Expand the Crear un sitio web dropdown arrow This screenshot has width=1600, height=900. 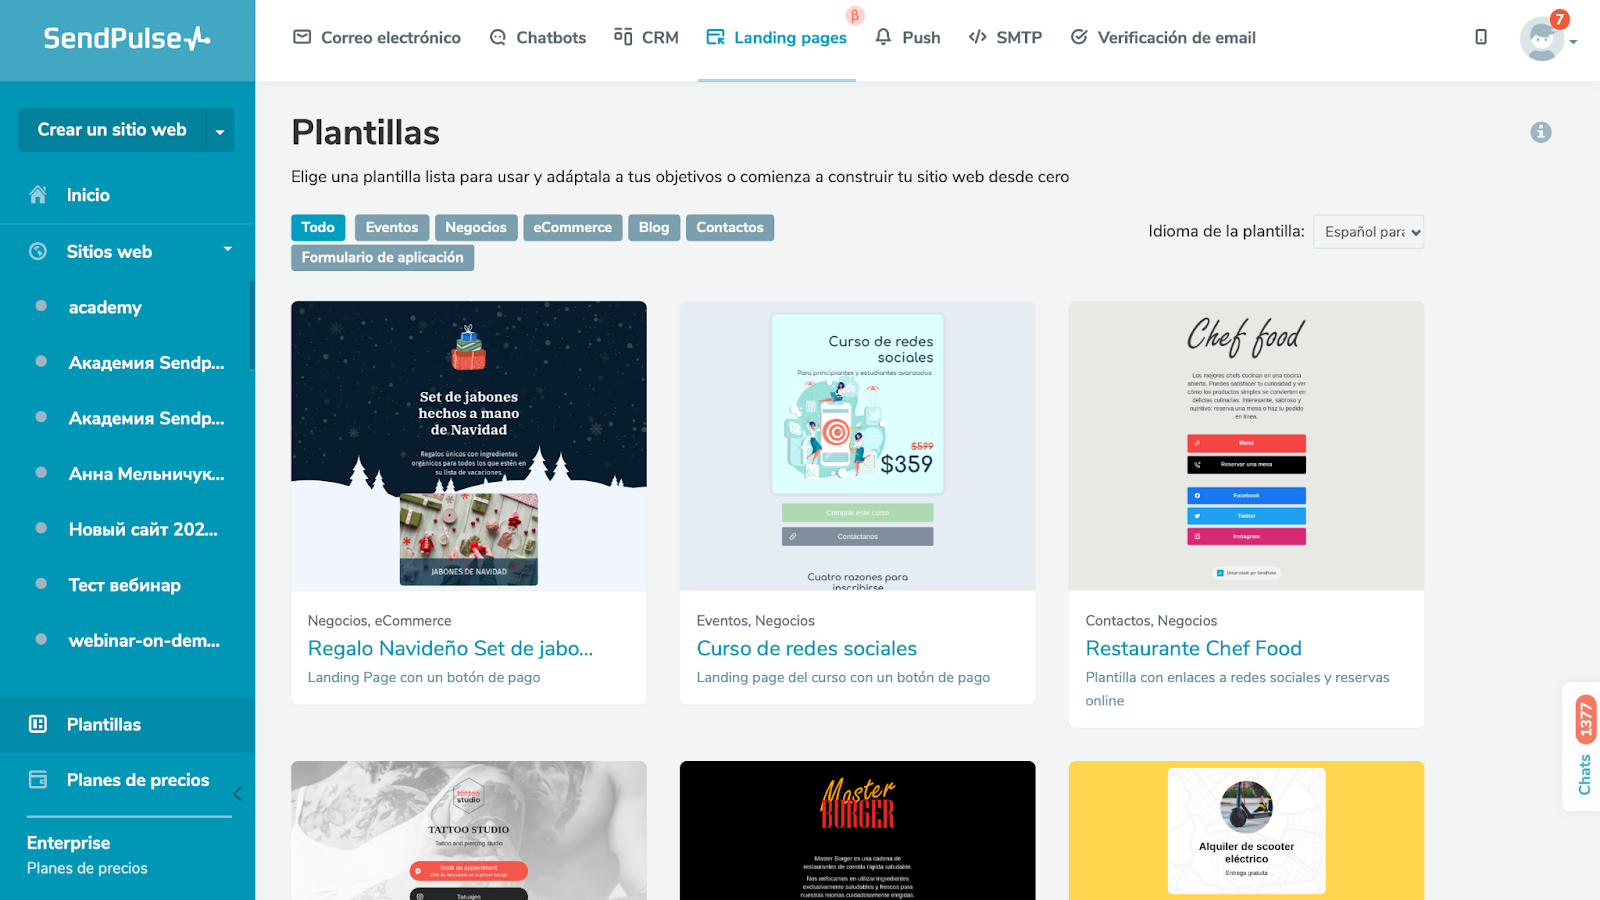(x=220, y=130)
